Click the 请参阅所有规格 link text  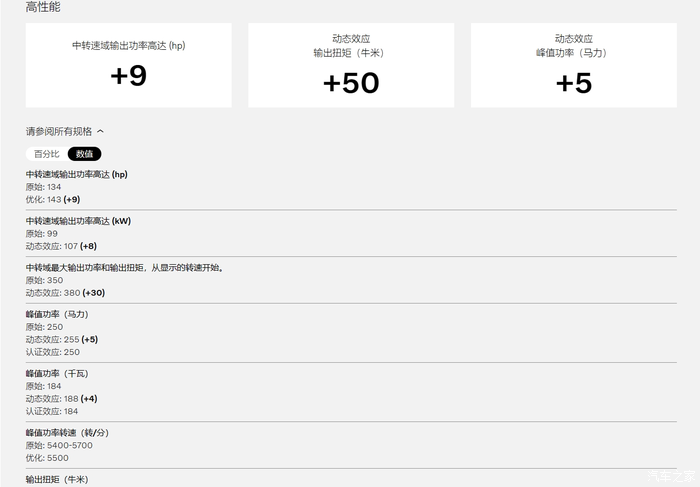click(59, 131)
